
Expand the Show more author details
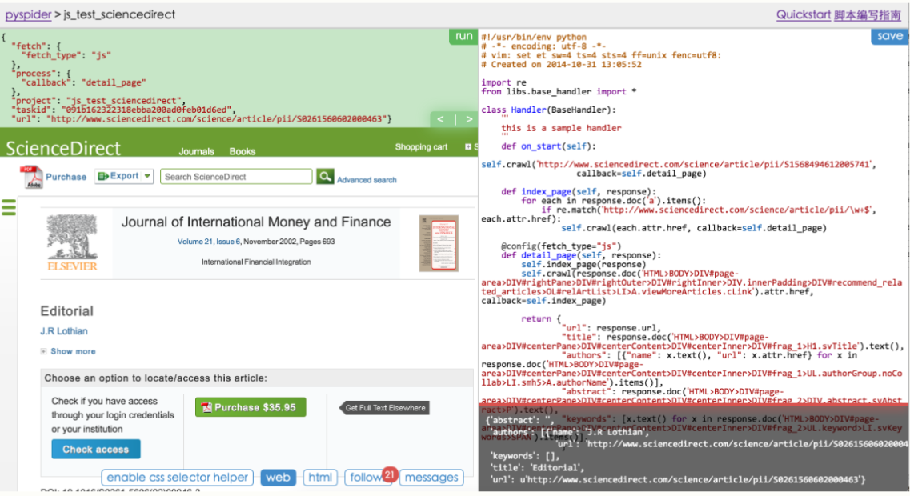pos(68,352)
